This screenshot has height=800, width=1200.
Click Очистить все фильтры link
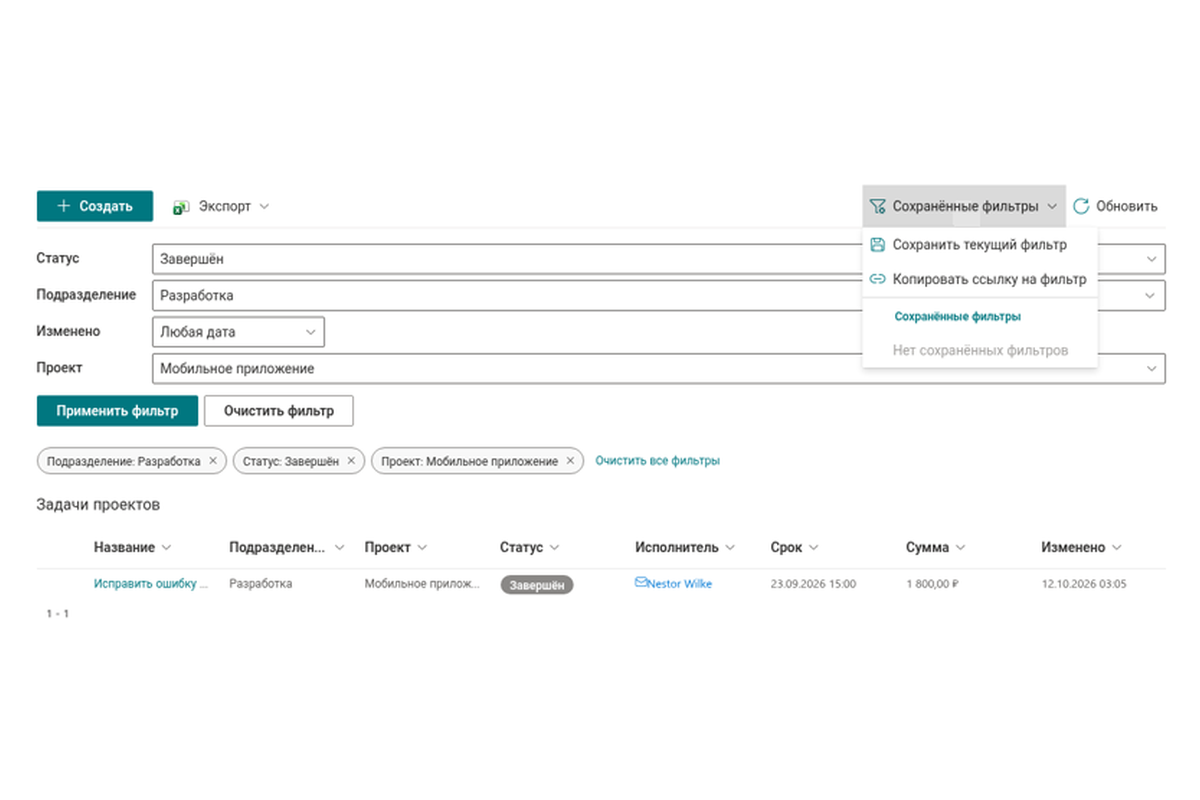[x=658, y=461]
